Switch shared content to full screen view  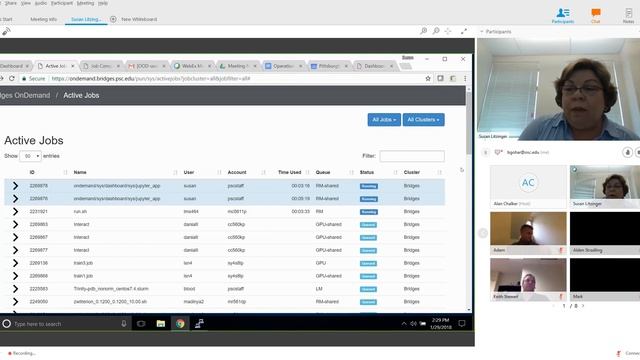[x=464, y=31]
